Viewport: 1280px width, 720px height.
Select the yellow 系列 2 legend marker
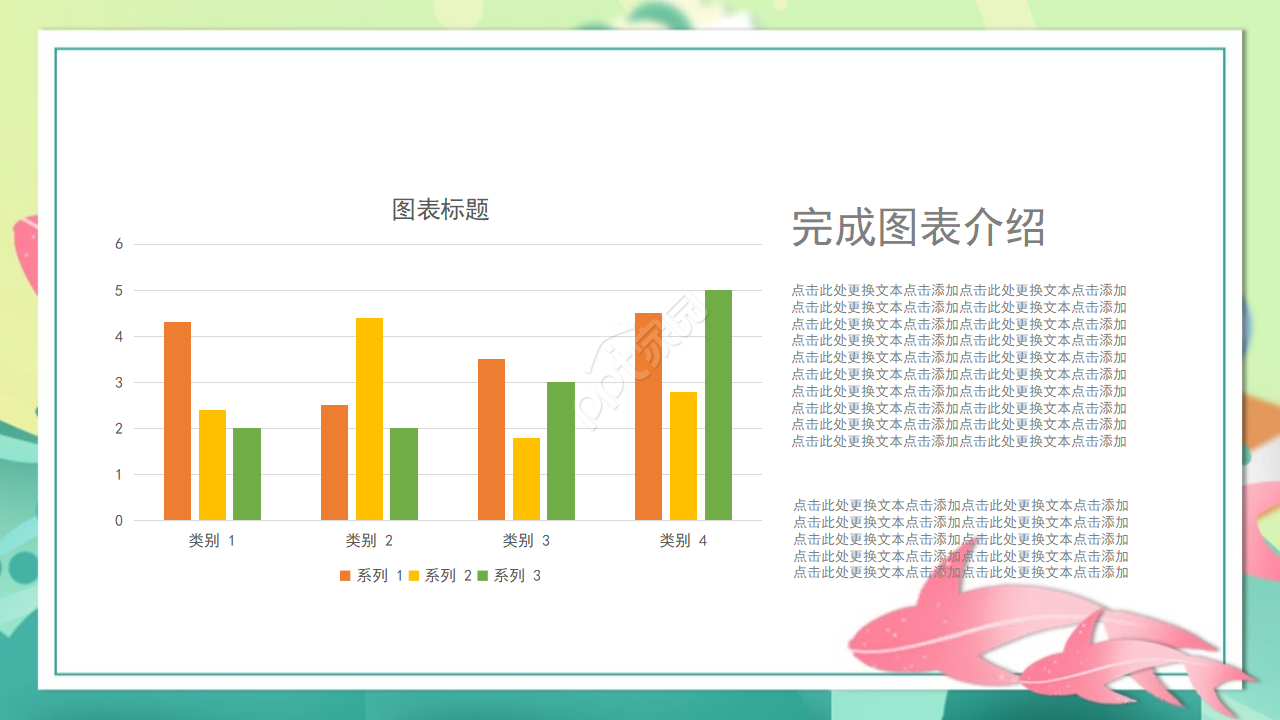click(x=412, y=575)
